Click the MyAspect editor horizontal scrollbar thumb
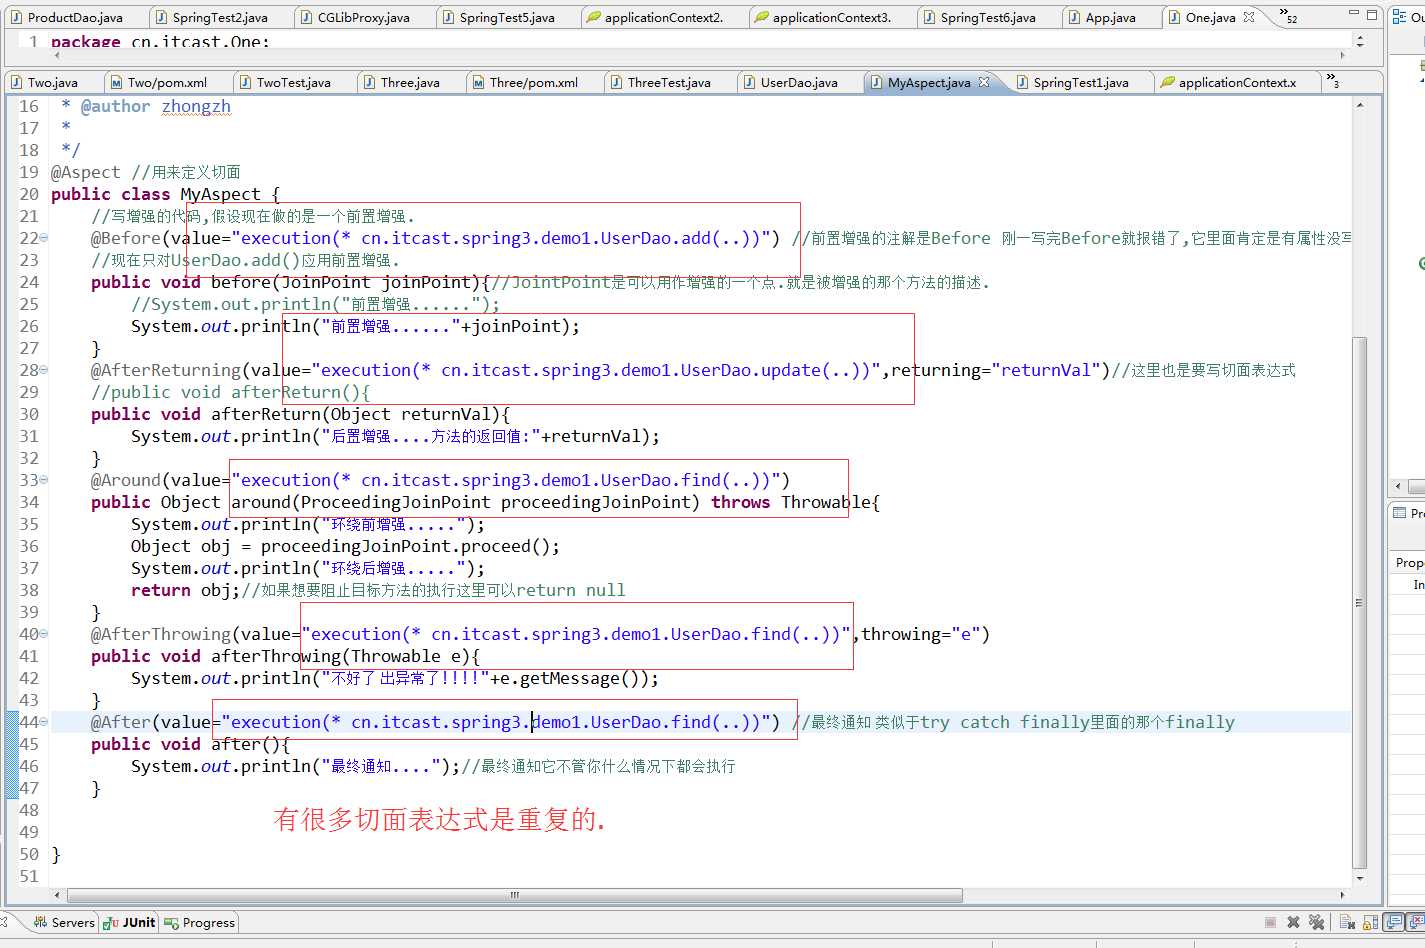Screen dimensions: 1425x948 click(x=515, y=895)
